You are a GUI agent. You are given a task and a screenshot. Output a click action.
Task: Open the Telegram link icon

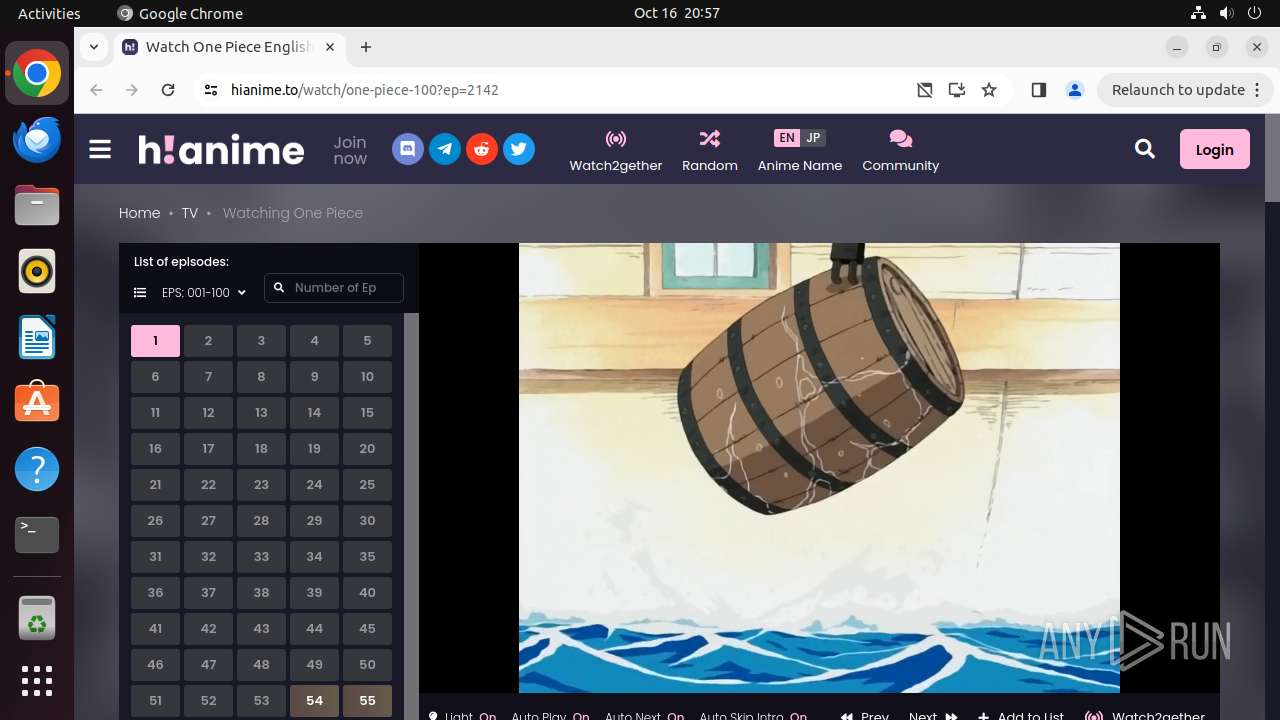[x=445, y=150]
